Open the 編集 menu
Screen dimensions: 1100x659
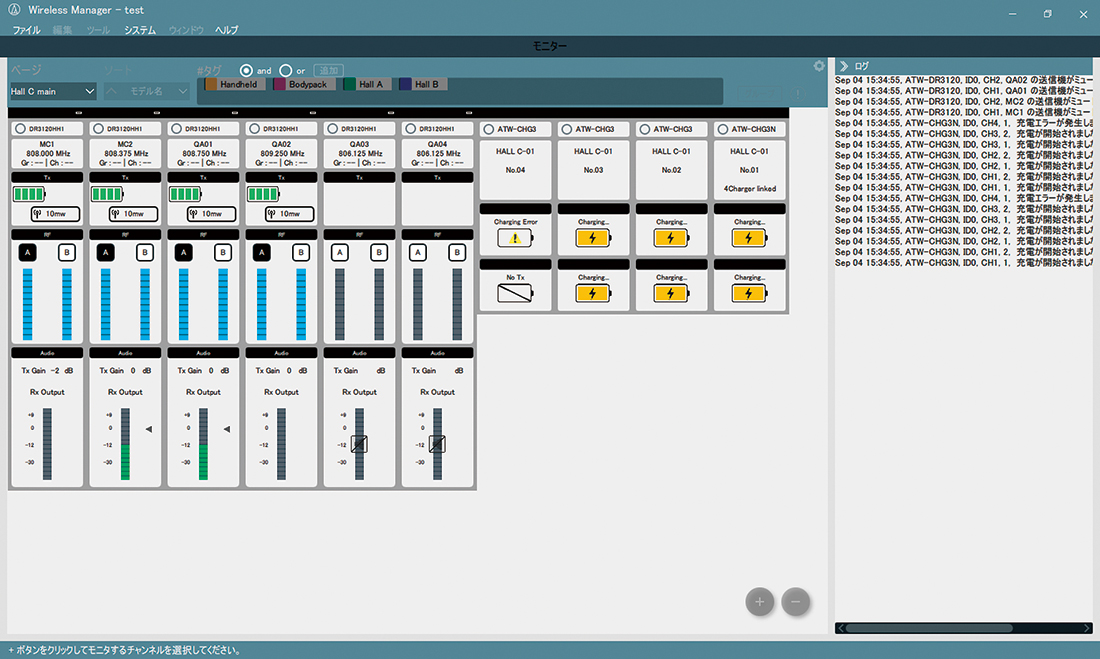tap(62, 30)
